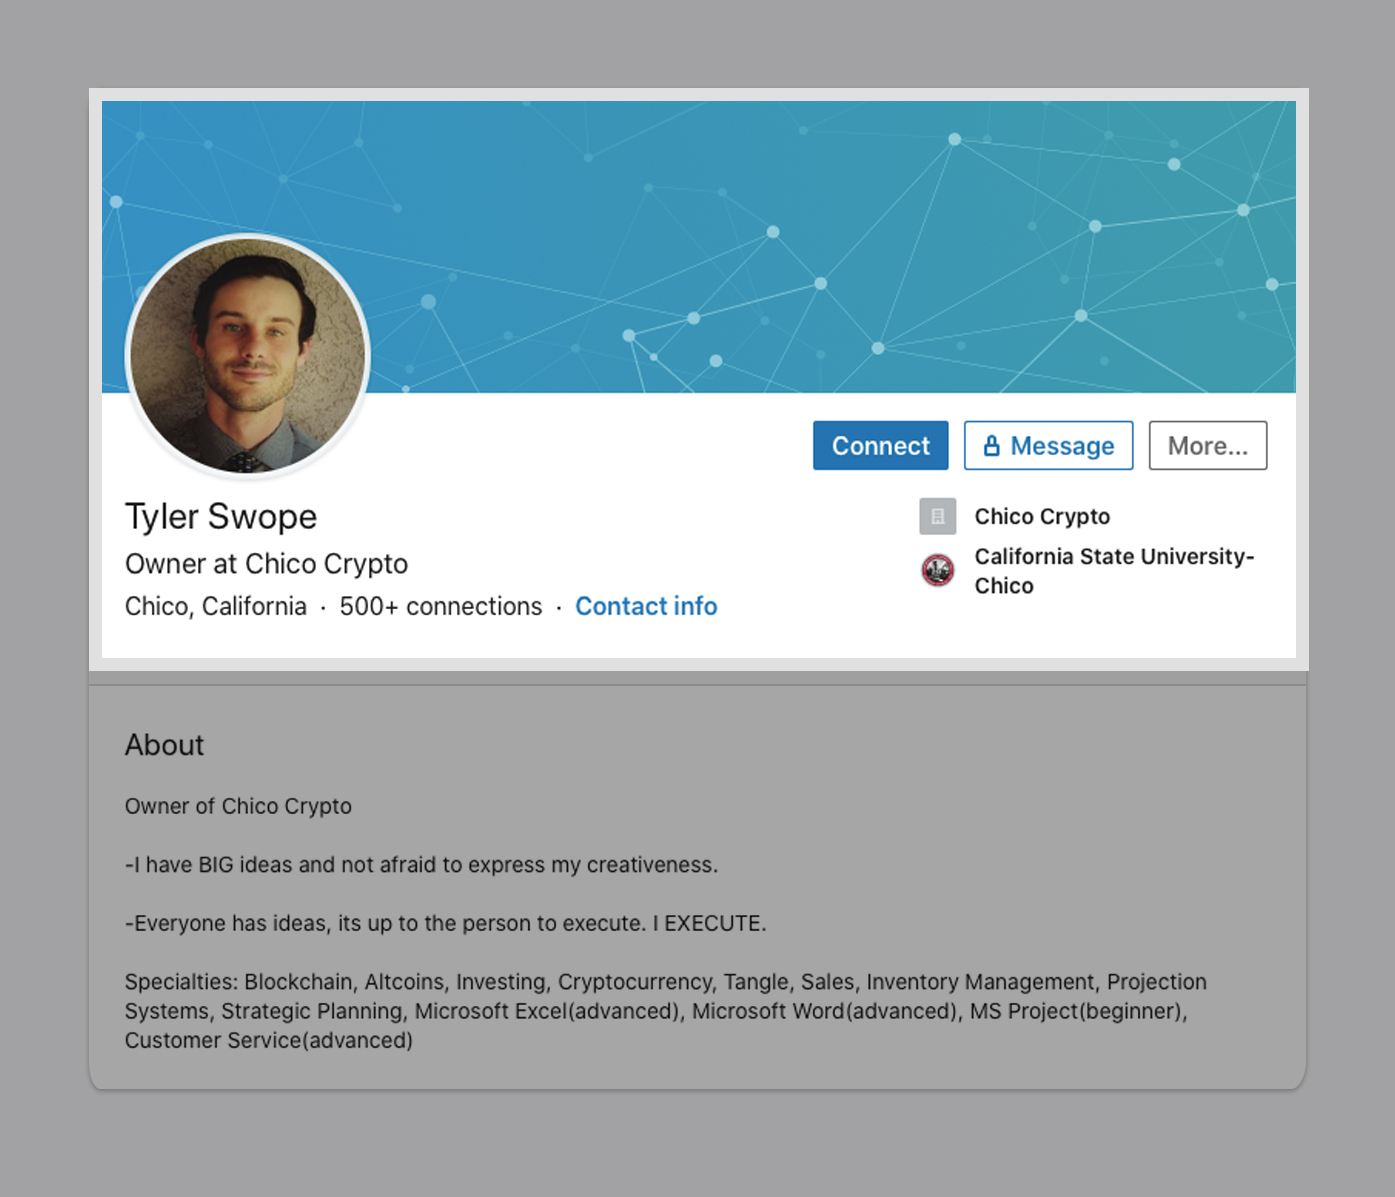The height and width of the screenshot is (1197, 1395).
Task: Click the headline Owner at Chico Crypto
Action: [266, 564]
